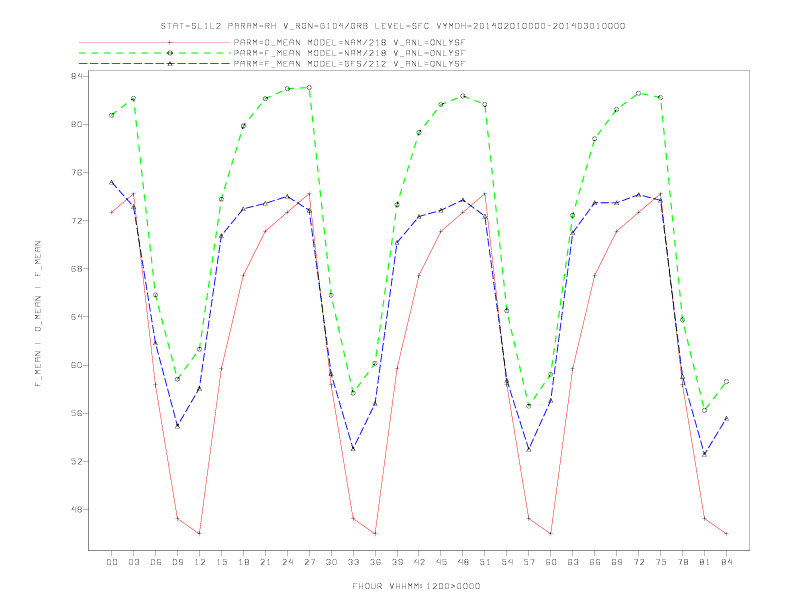Click the blue dashed legend line sample
792x612 pixels.
(155, 64)
